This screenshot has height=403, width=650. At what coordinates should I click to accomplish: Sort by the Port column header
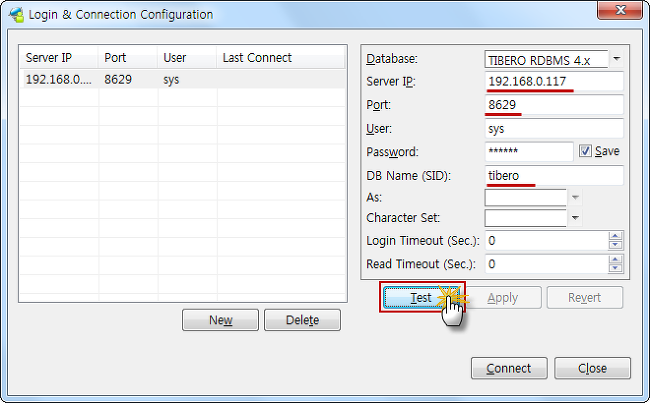click(128, 57)
